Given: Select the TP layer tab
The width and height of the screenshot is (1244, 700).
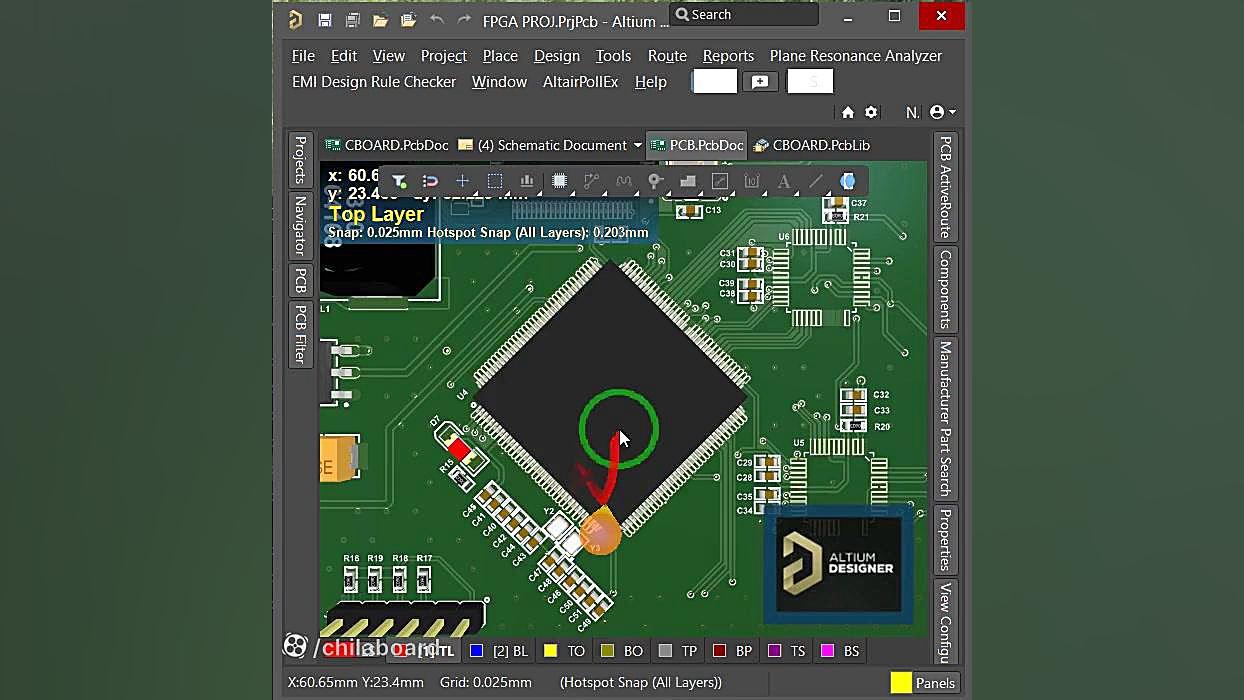Looking at the screenshot, I should click(678, 651).
